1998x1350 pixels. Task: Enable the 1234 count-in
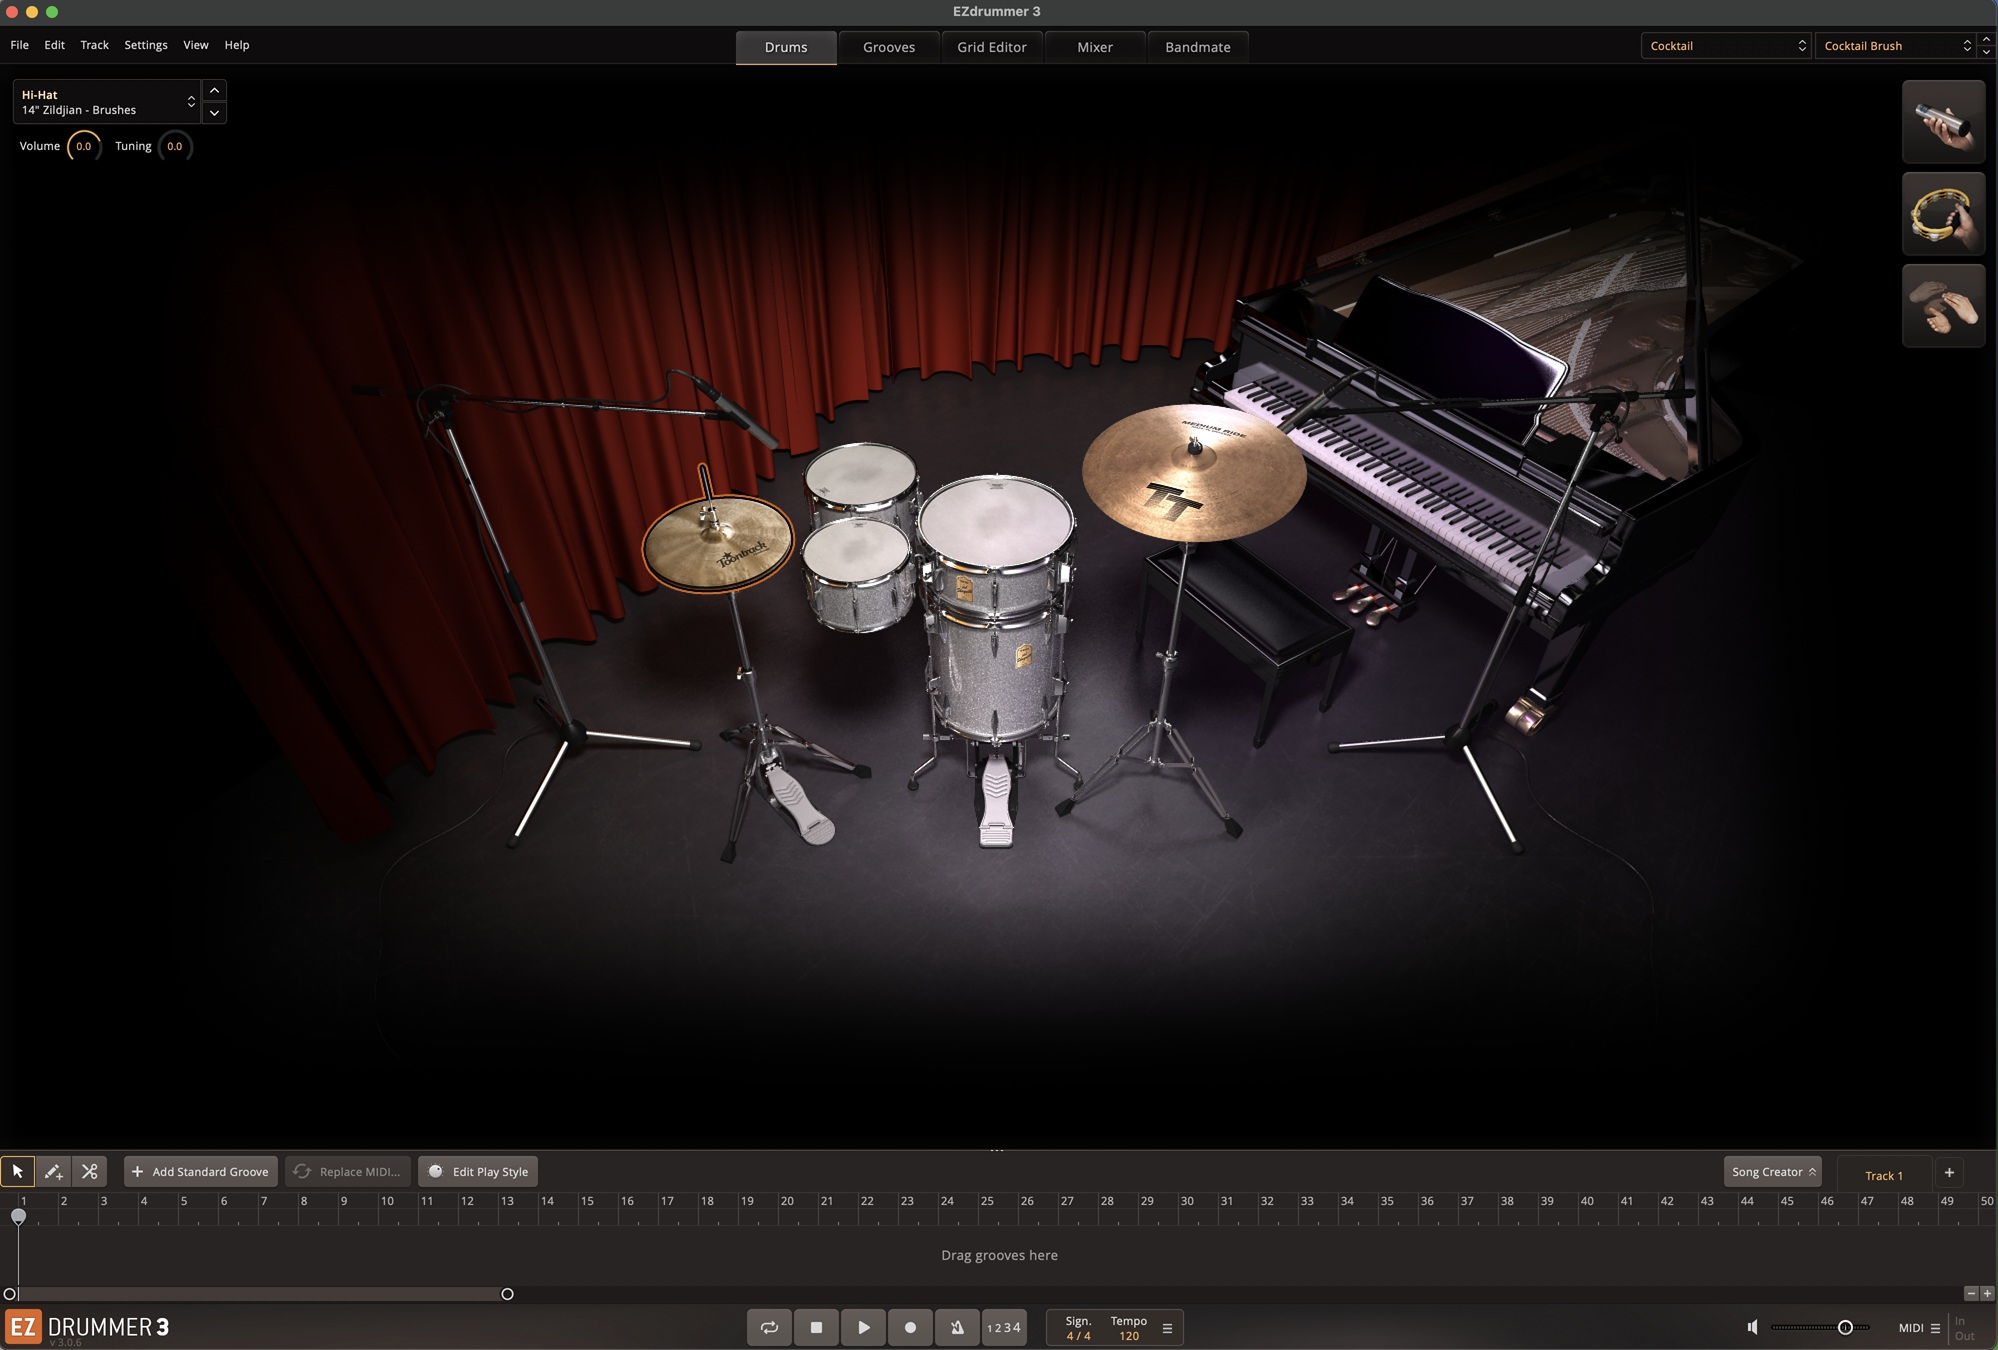point(1004,1327)
